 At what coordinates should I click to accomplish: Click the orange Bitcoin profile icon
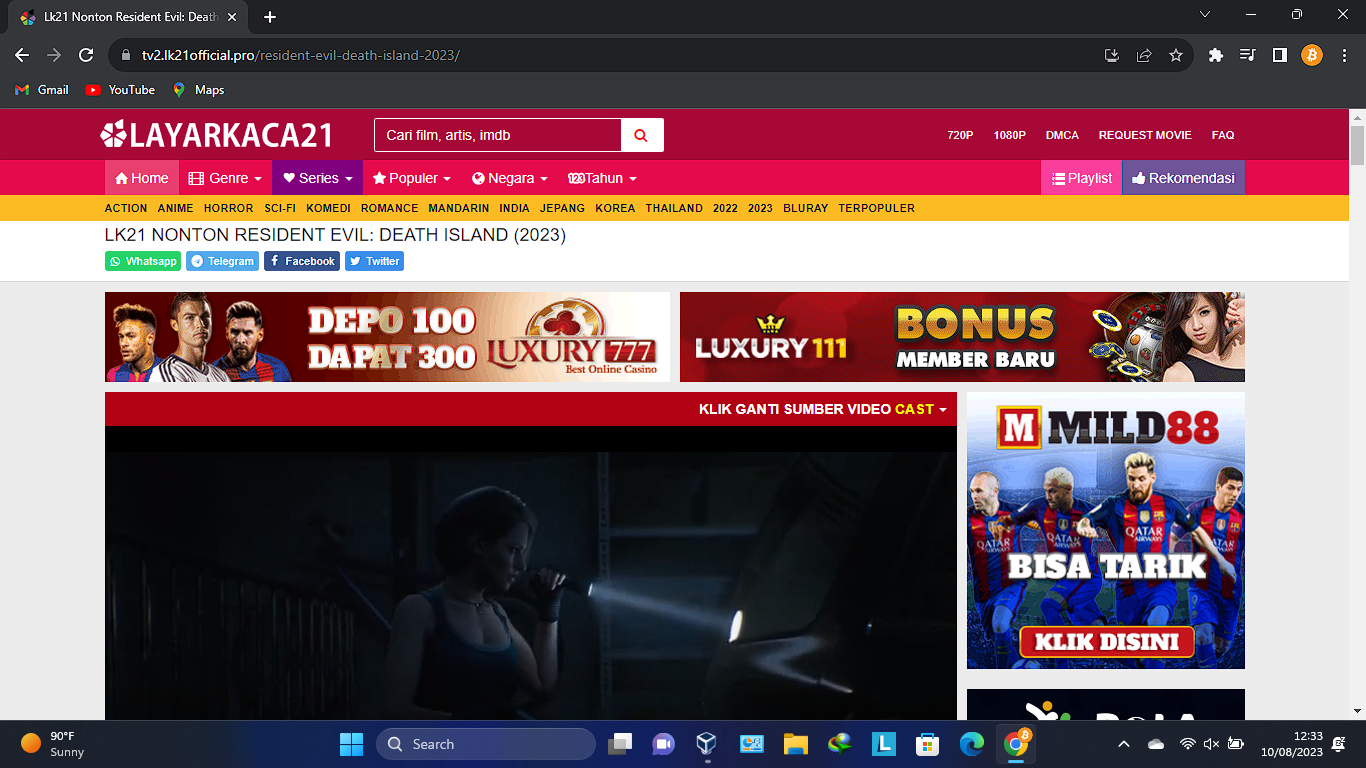click(x=1312, y=55)
